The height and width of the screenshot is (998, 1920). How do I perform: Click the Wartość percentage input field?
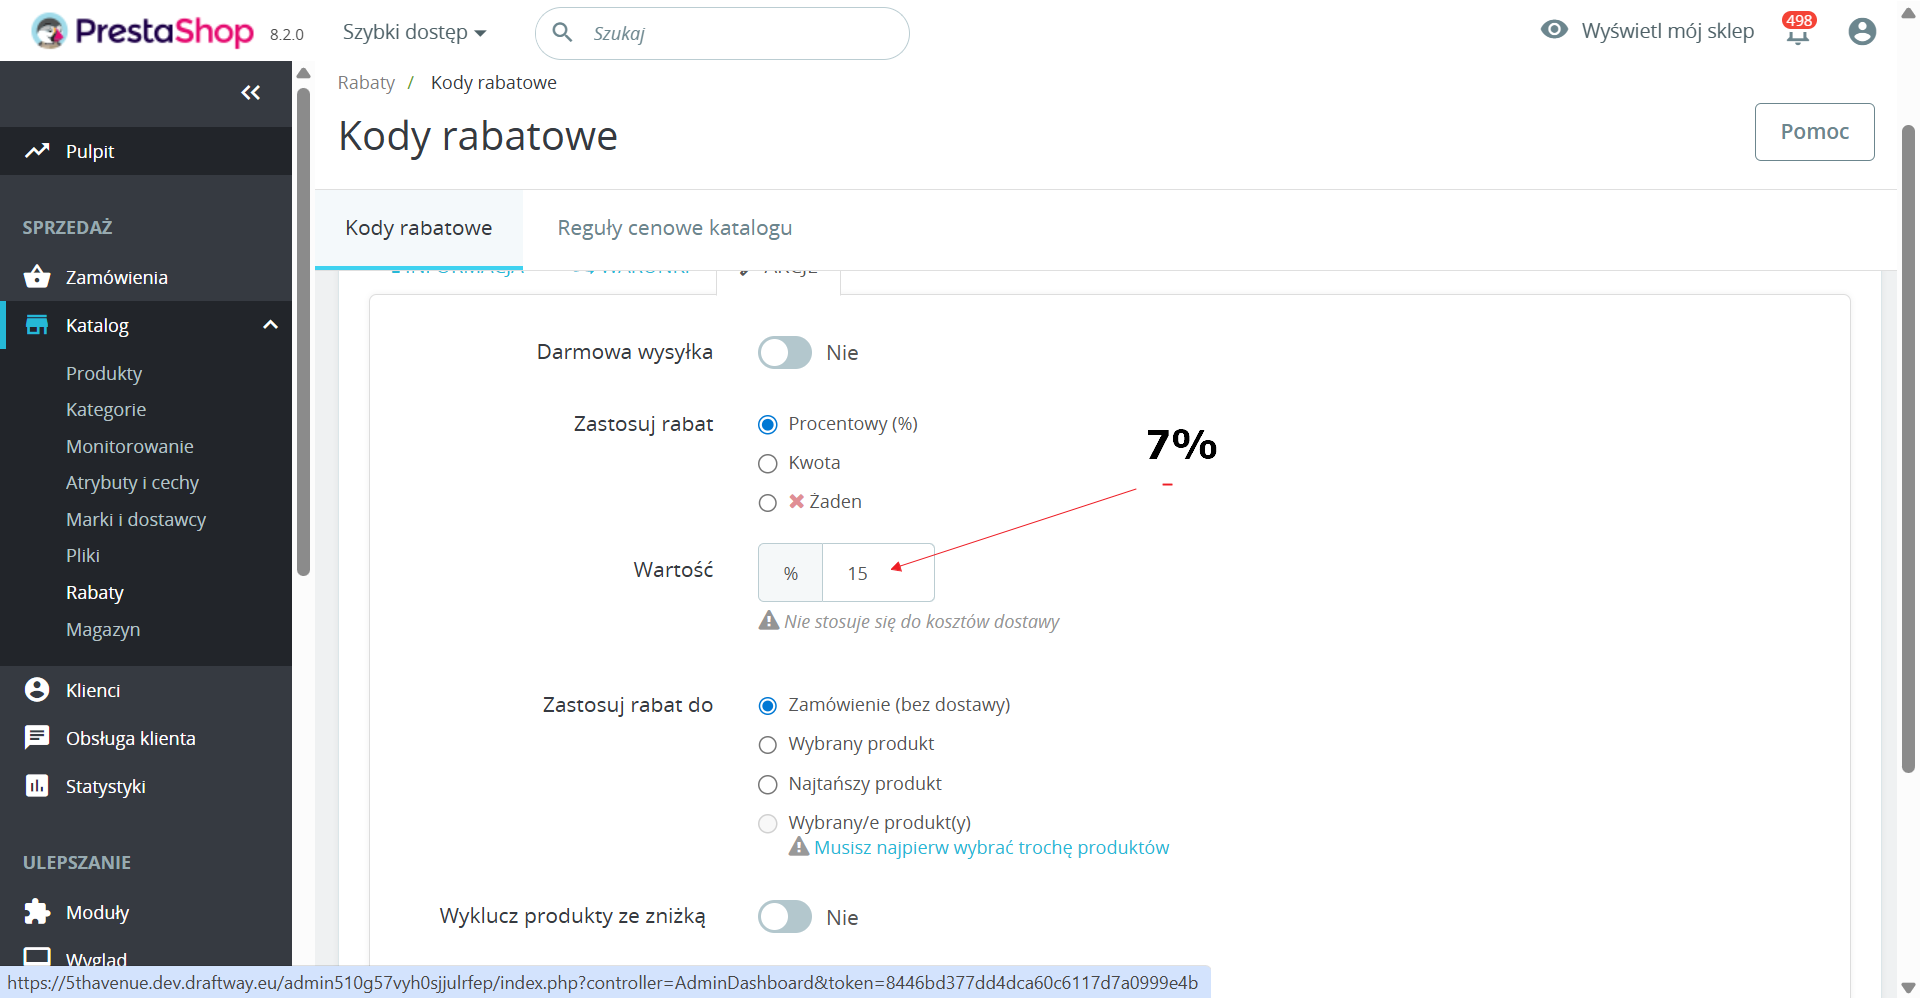pos(878,573)
